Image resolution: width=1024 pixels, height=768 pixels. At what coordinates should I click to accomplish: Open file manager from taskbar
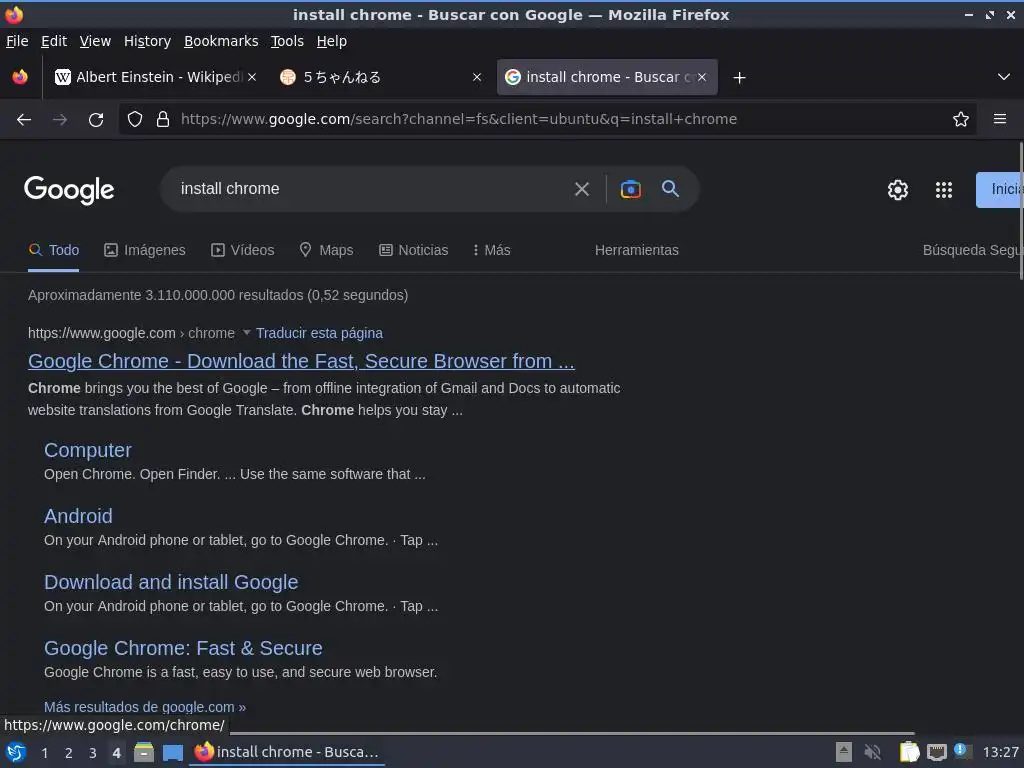click(x=144, y=753)
